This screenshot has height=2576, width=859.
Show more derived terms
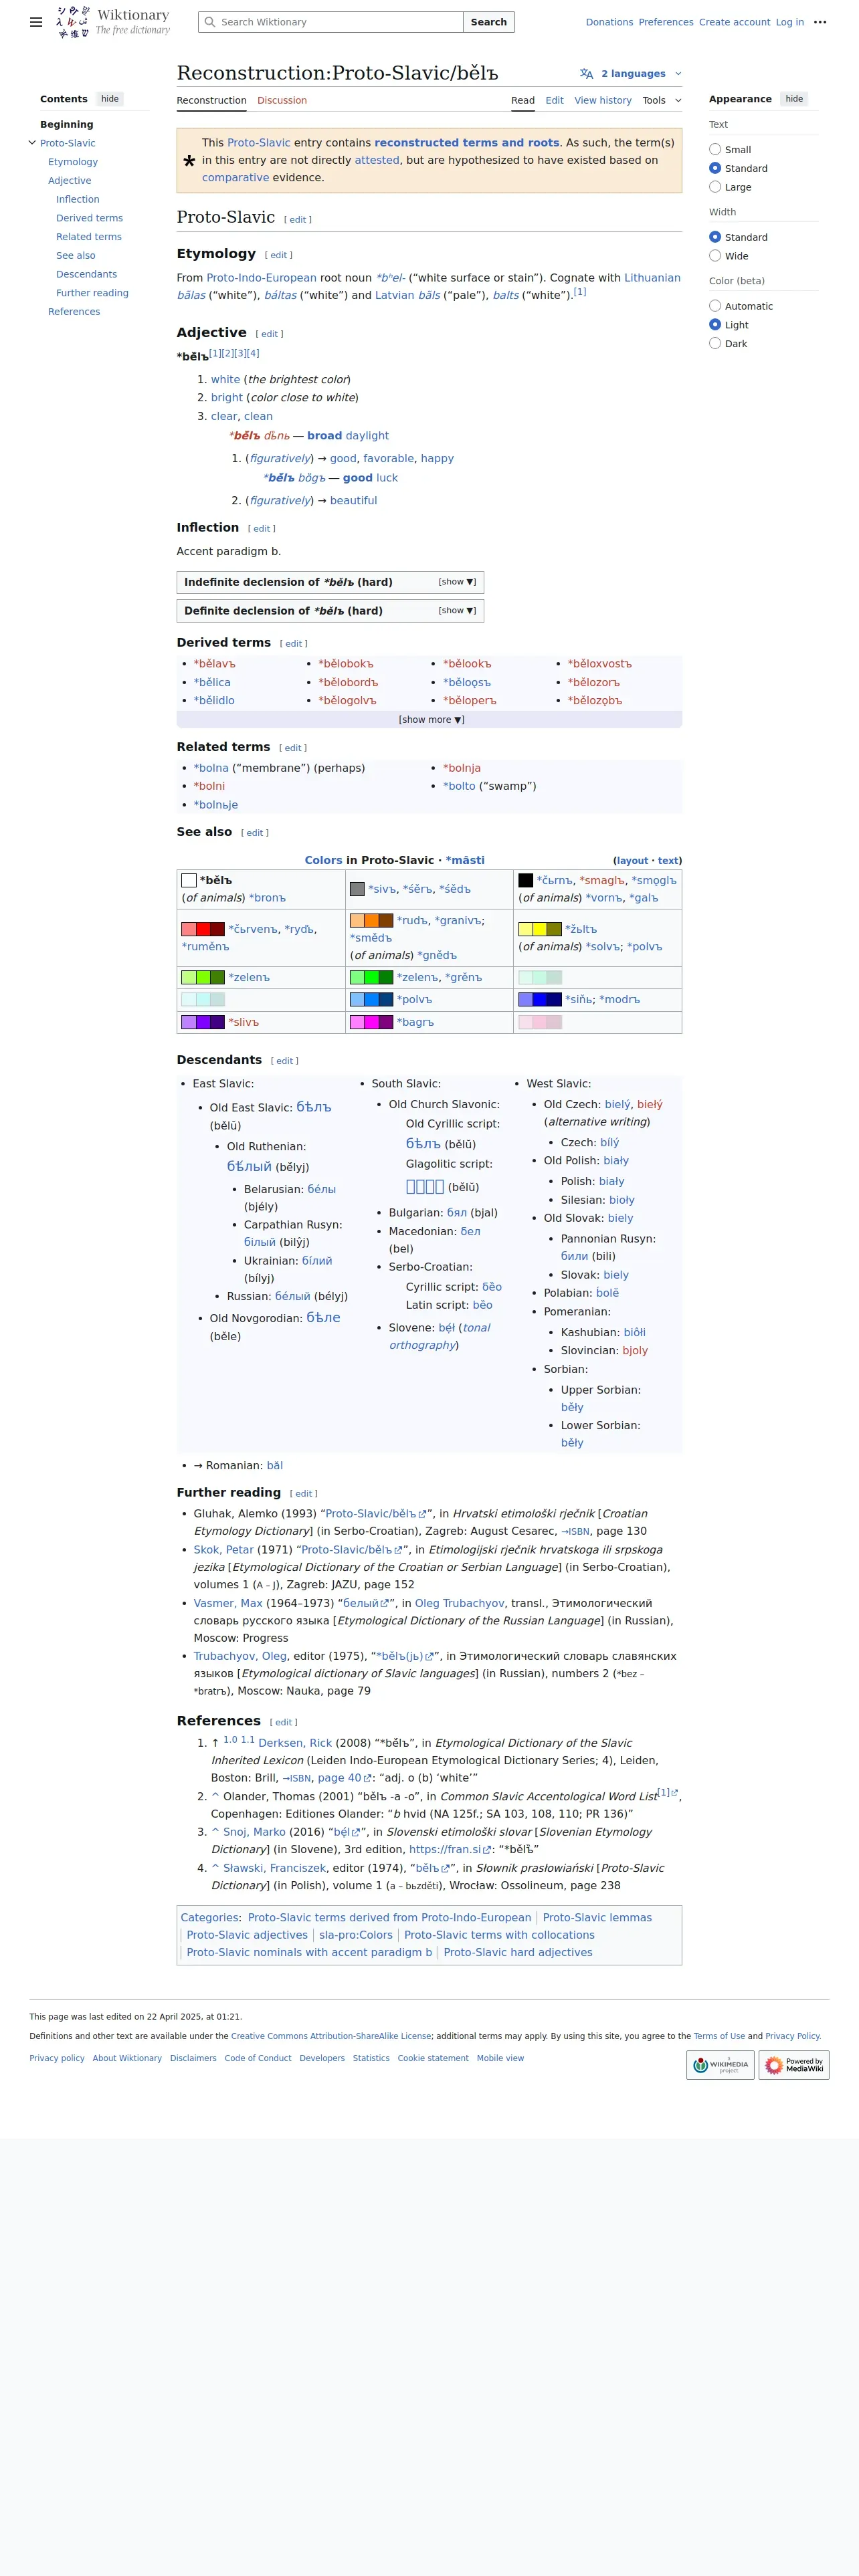click(431, 719)
